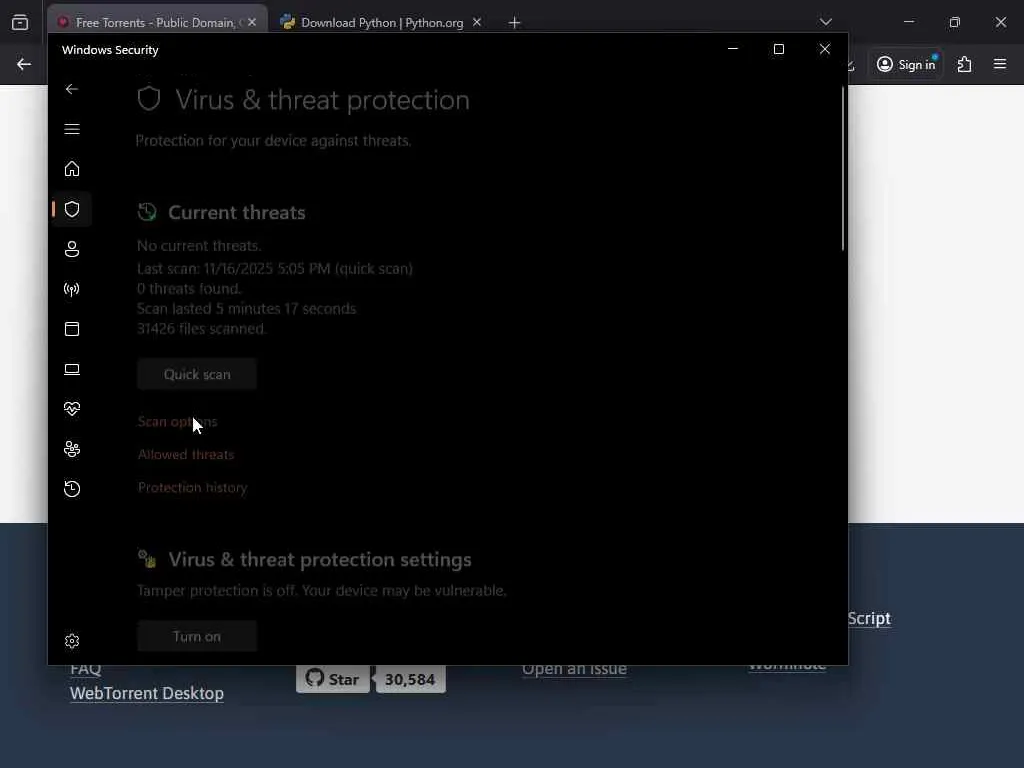Screen dimensions: 1024x768
Task: Minimize the Windows Security window
Action: pos(733,49)
